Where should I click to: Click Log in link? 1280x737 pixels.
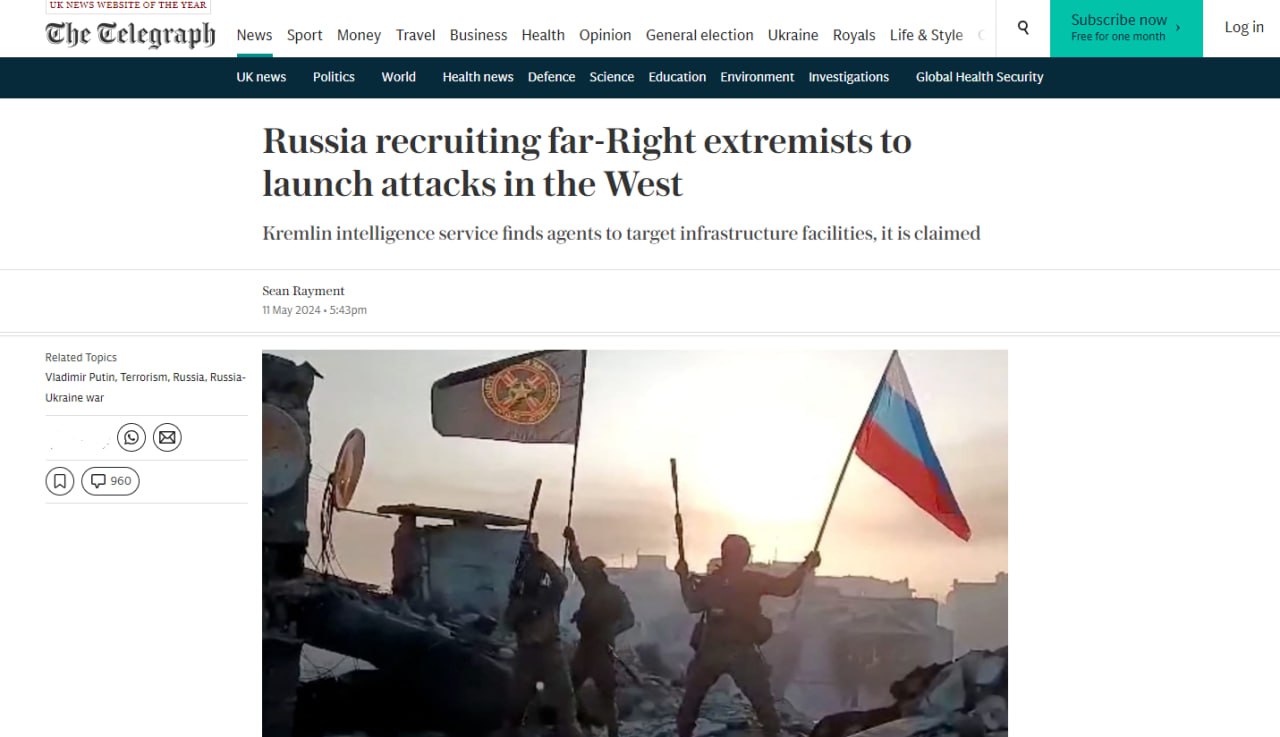1244,27
